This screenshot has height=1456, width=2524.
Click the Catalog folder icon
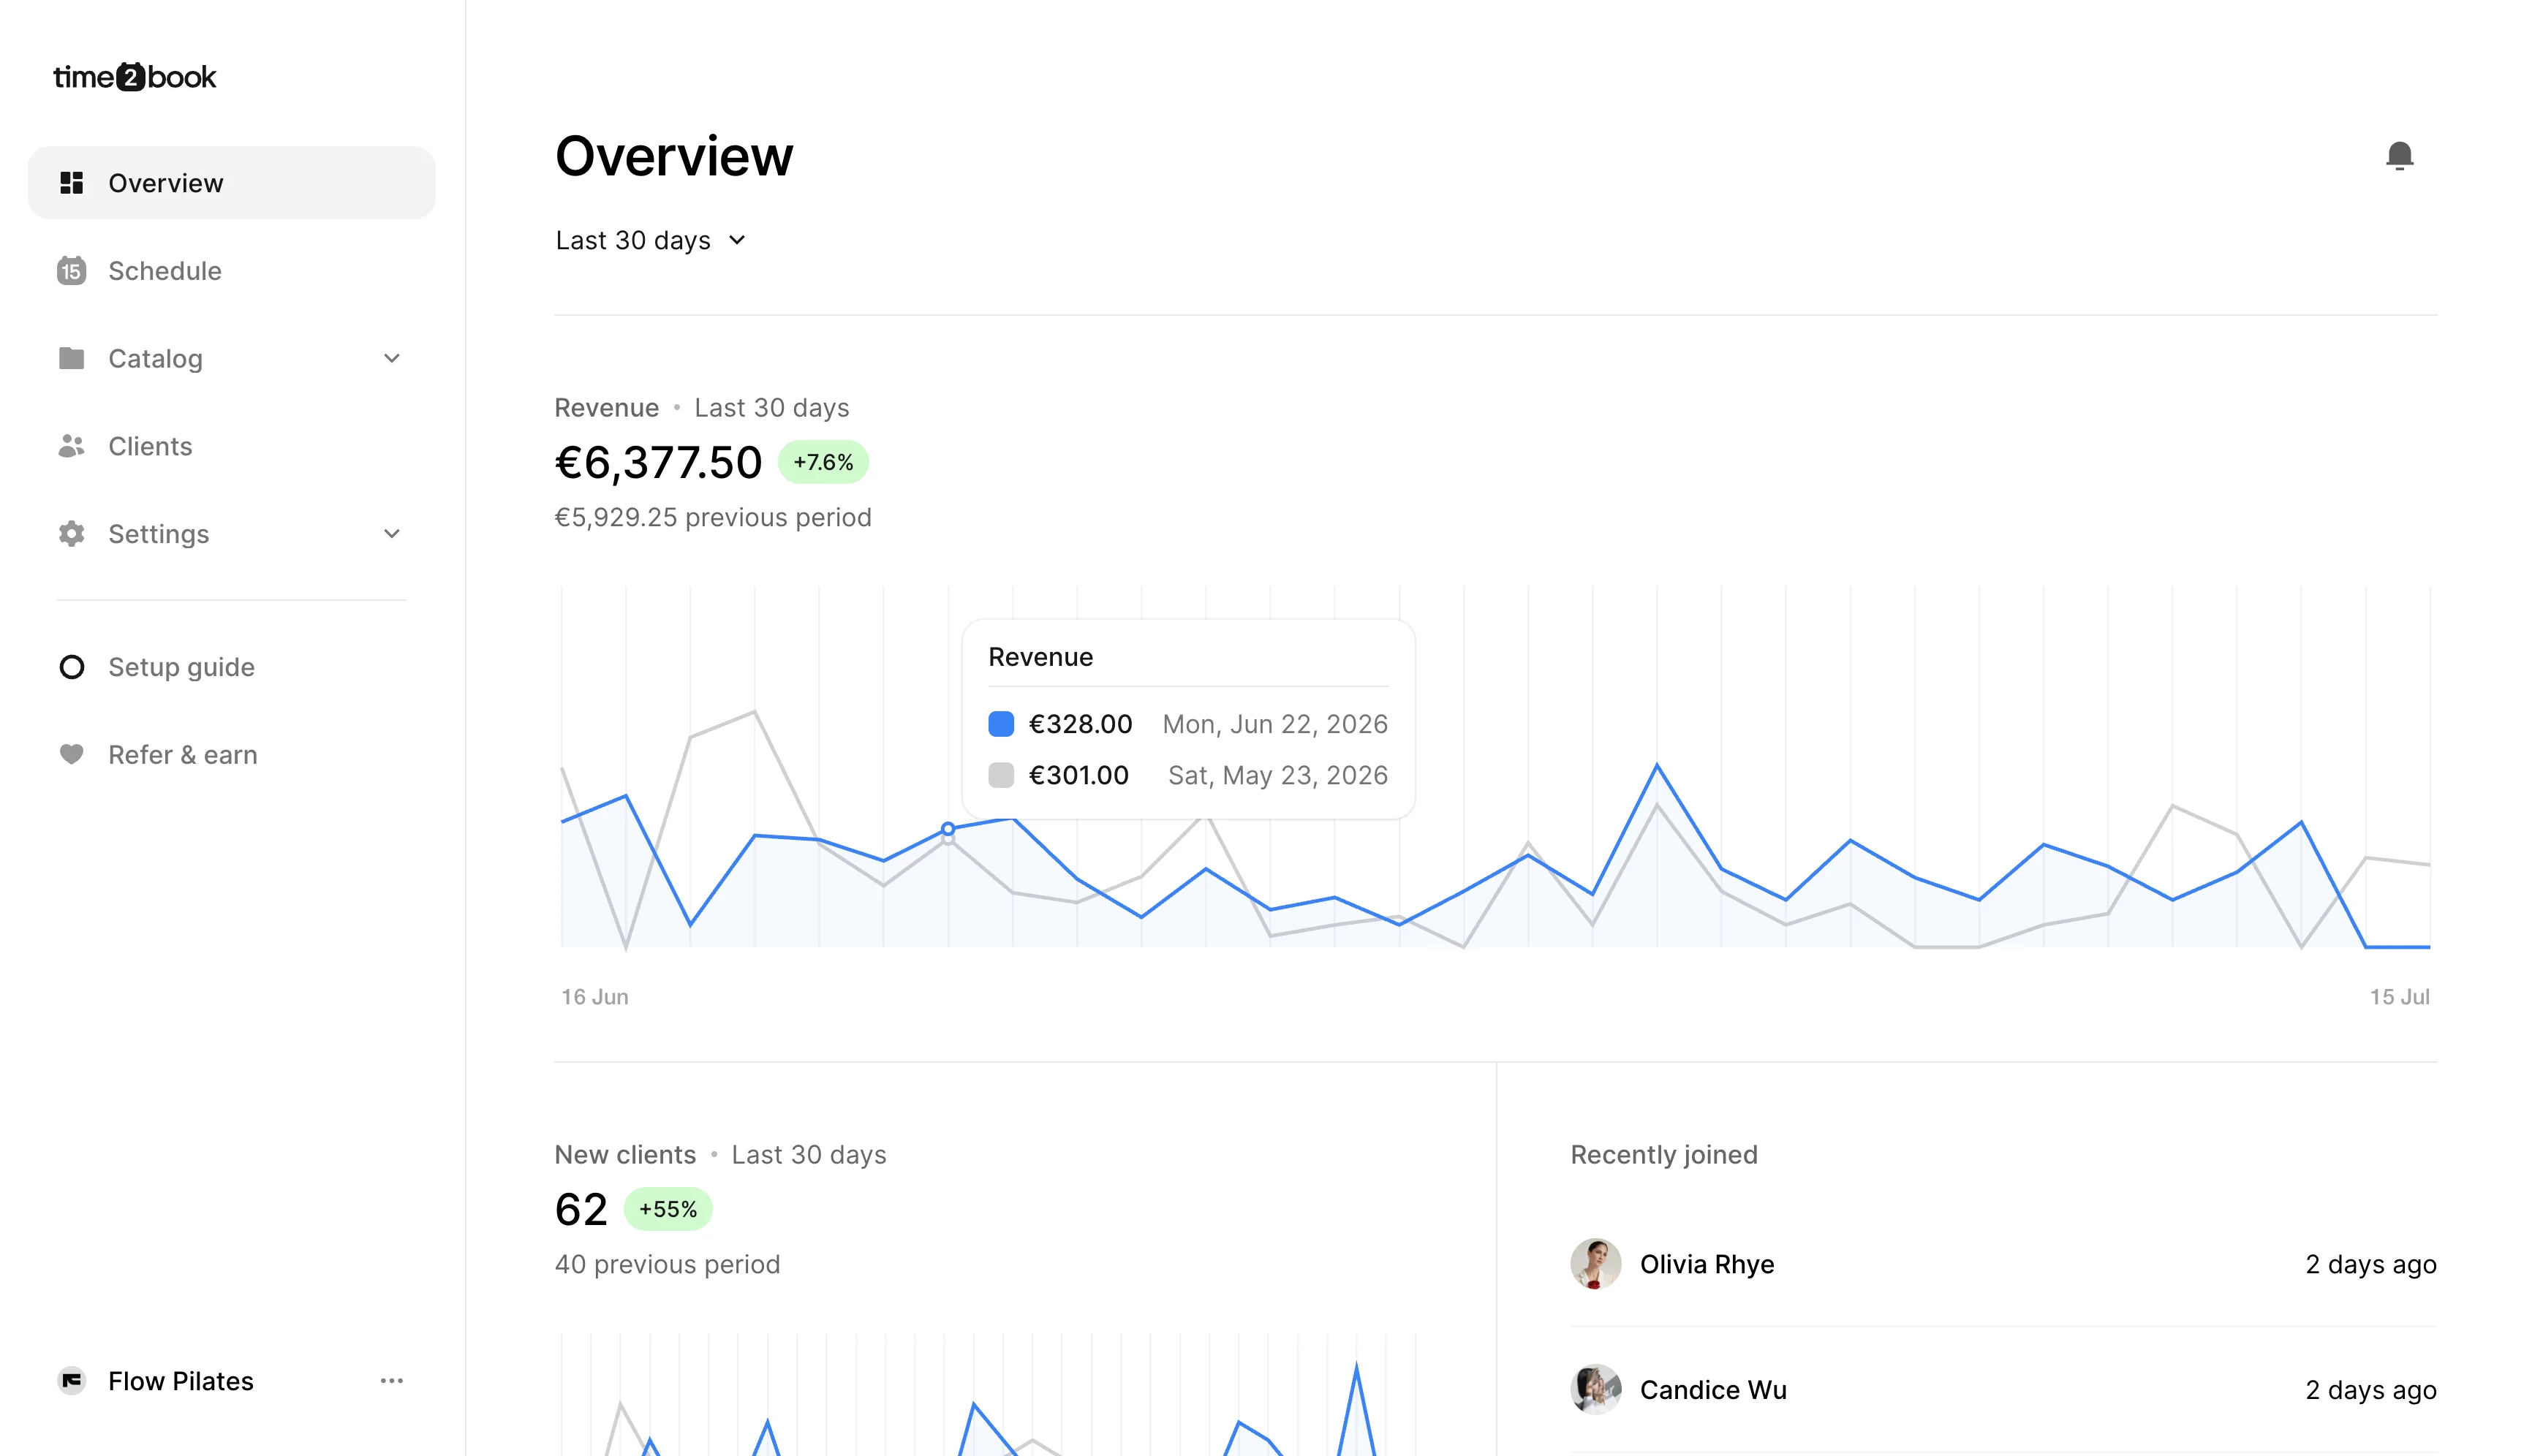(71, 358)
